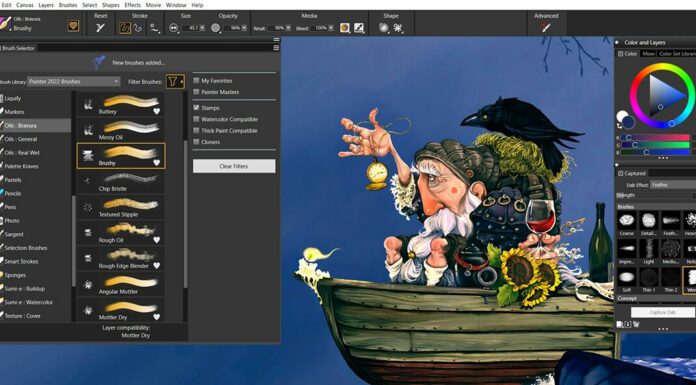Open the Window menu
The width and height of the screenshot is (696, 385).
(x=176, y=5)
